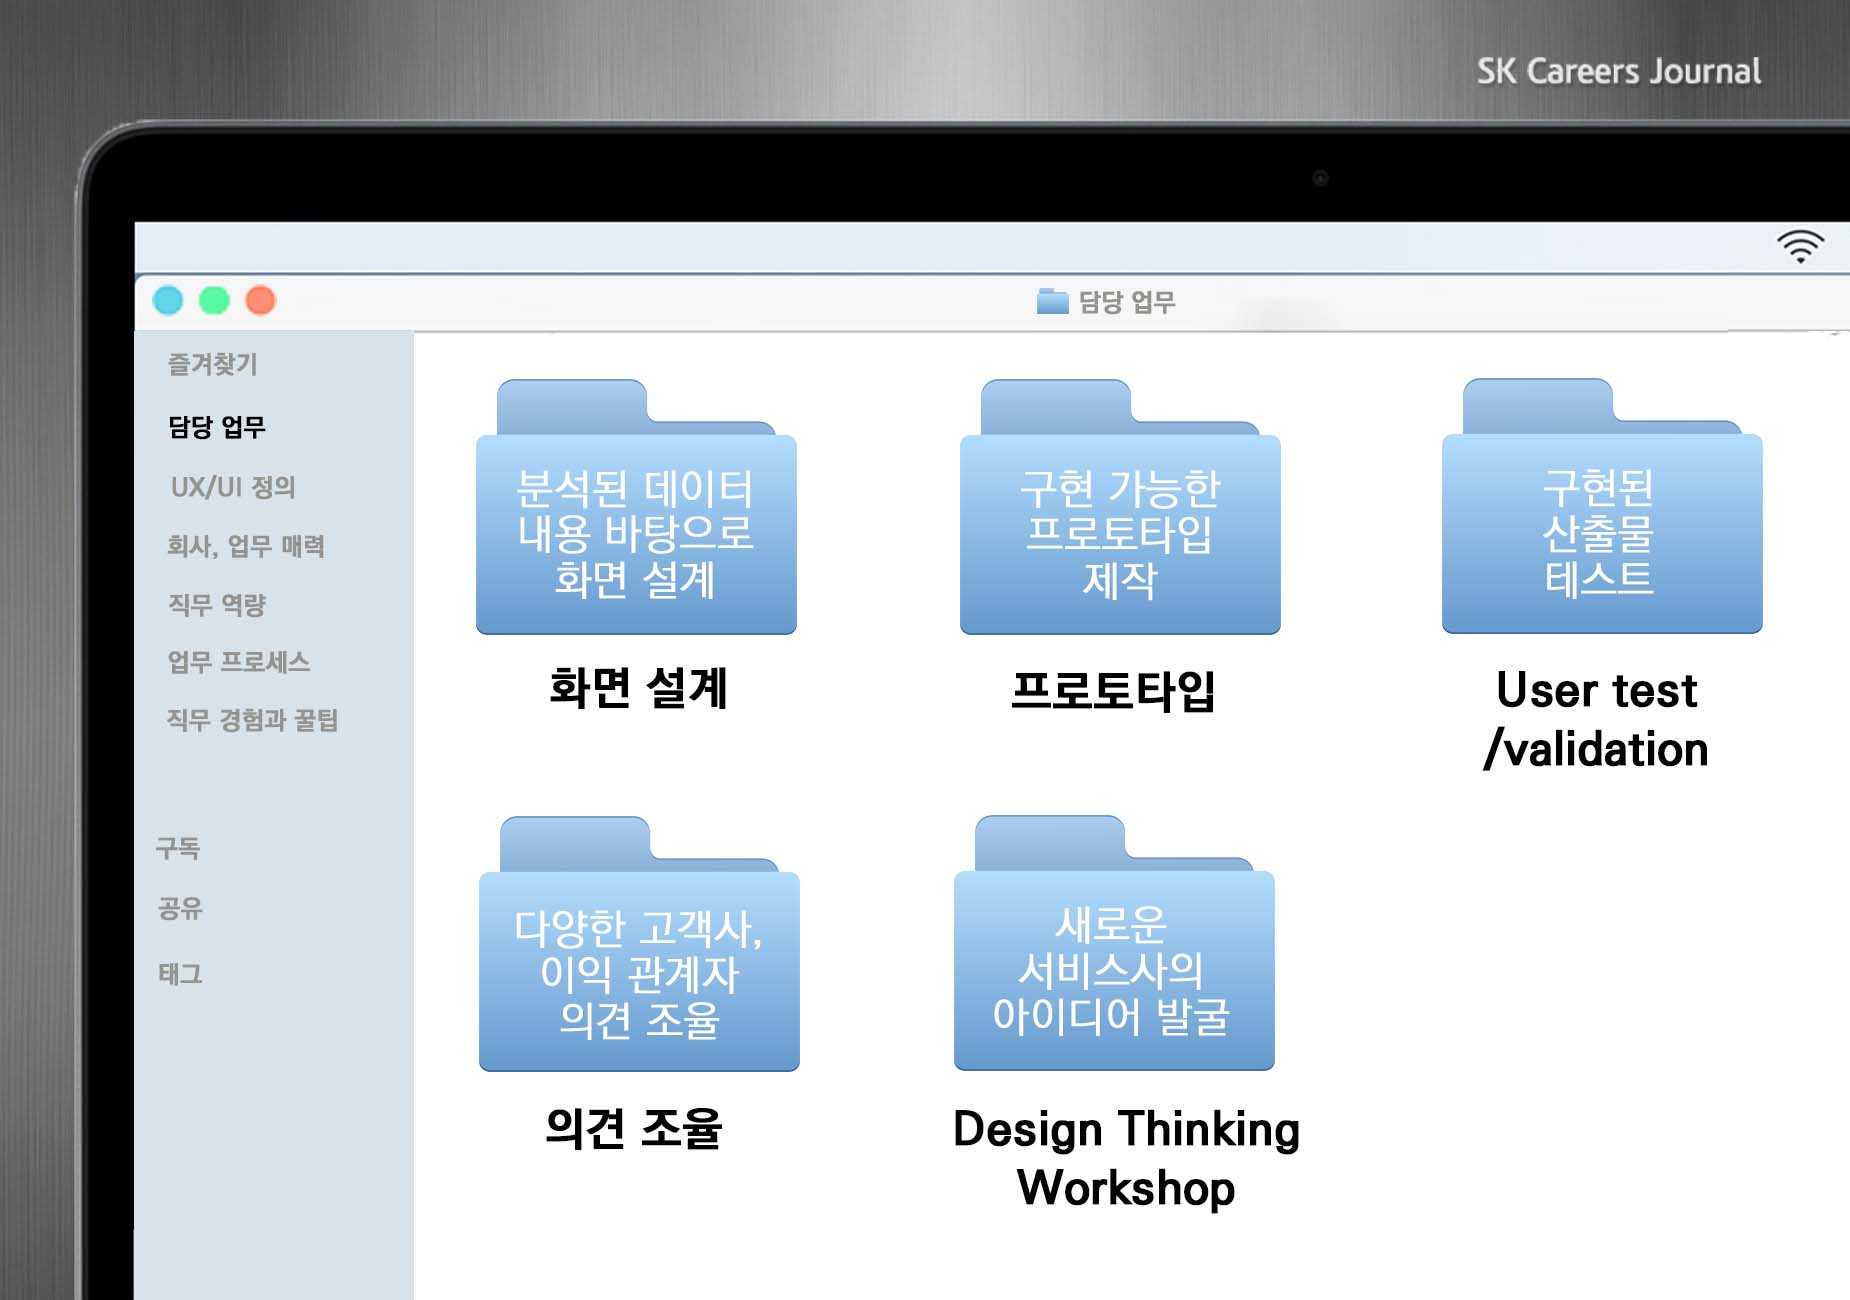Select 직무 역량 in the sidebar
The width and height of the screenshot is (1850, 1300).
tap(217, 604)
